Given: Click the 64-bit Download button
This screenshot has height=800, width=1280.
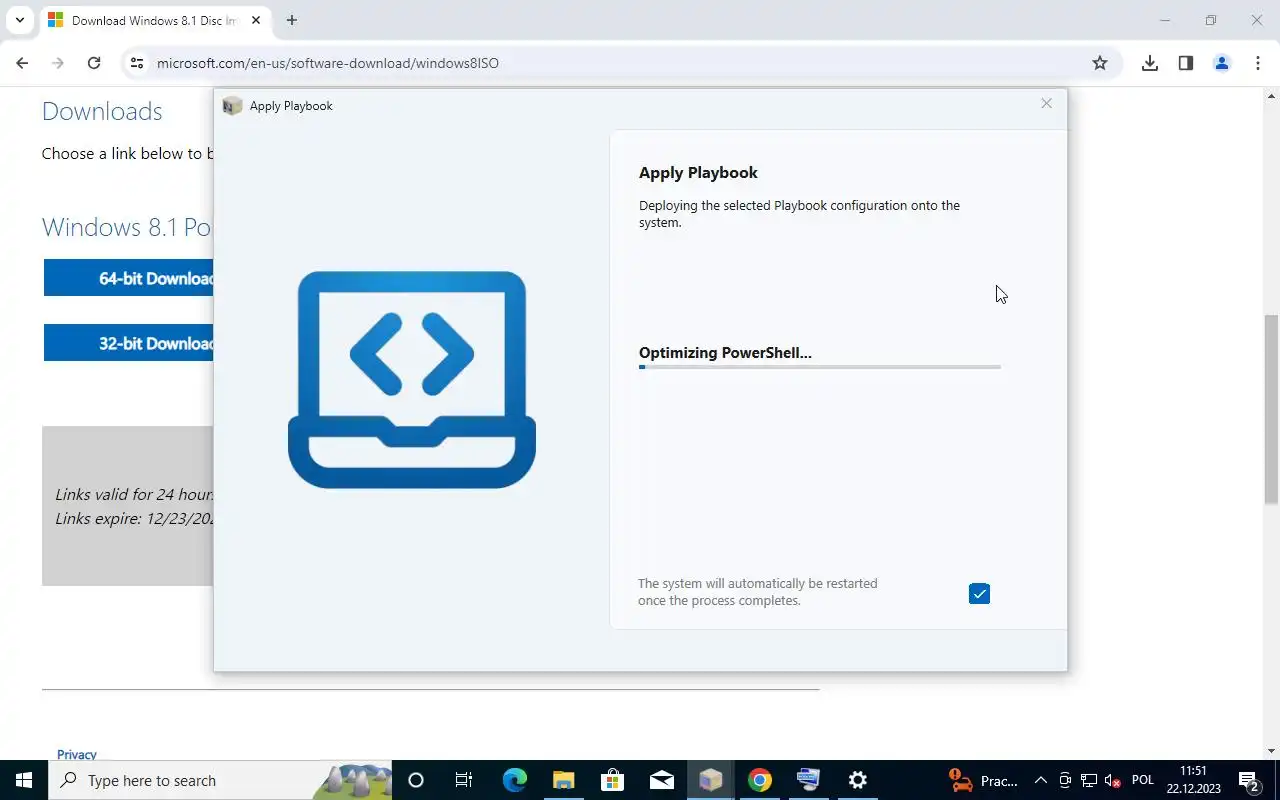Looking at the screenshot, I should [128, 278].
